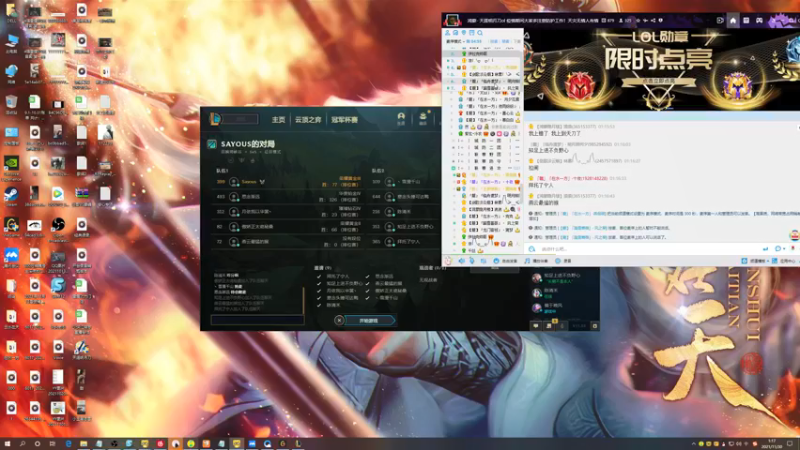The height and width of the screenshot is (450, 800).
Task: Click the YY channel list scrollbar
Action: 521,194
